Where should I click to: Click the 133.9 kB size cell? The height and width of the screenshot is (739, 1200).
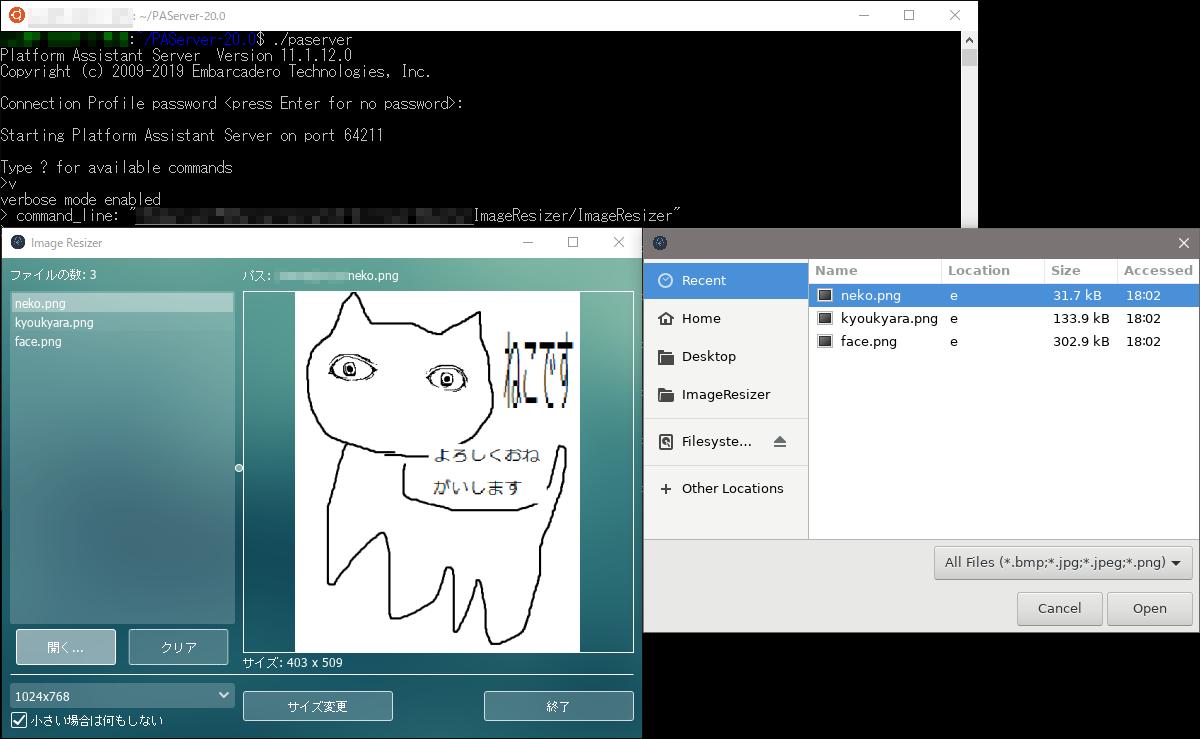1081,319
